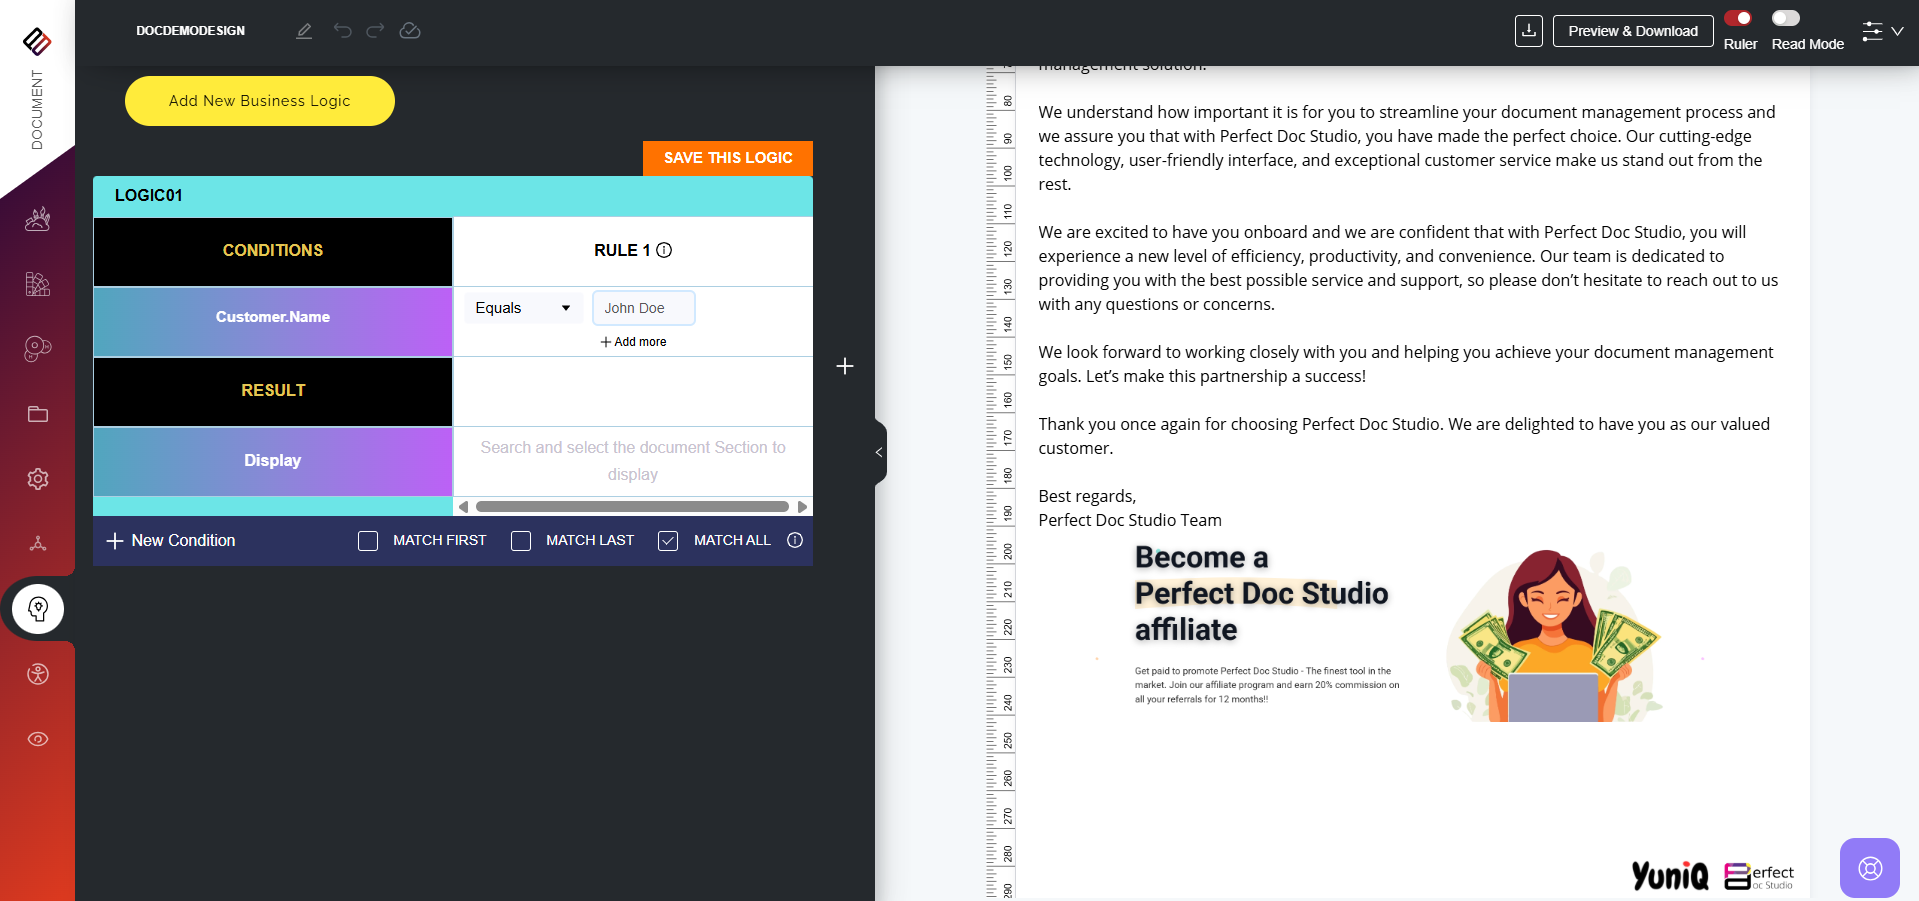Click the download icon beside Preview
1919x901 pixels.
coord(1528,31)
